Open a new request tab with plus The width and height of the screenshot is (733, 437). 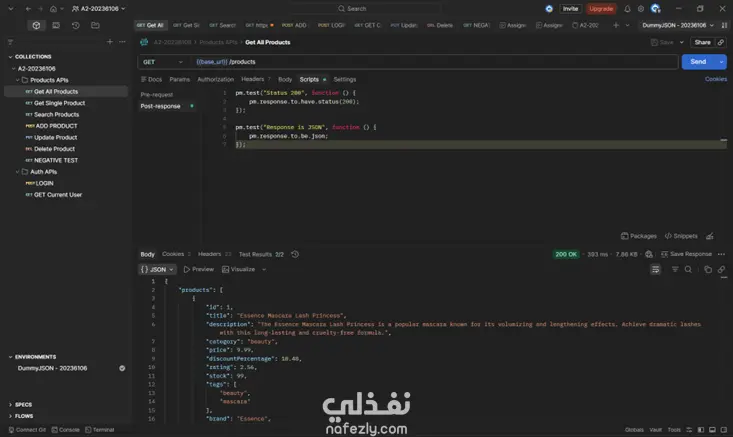616,25
